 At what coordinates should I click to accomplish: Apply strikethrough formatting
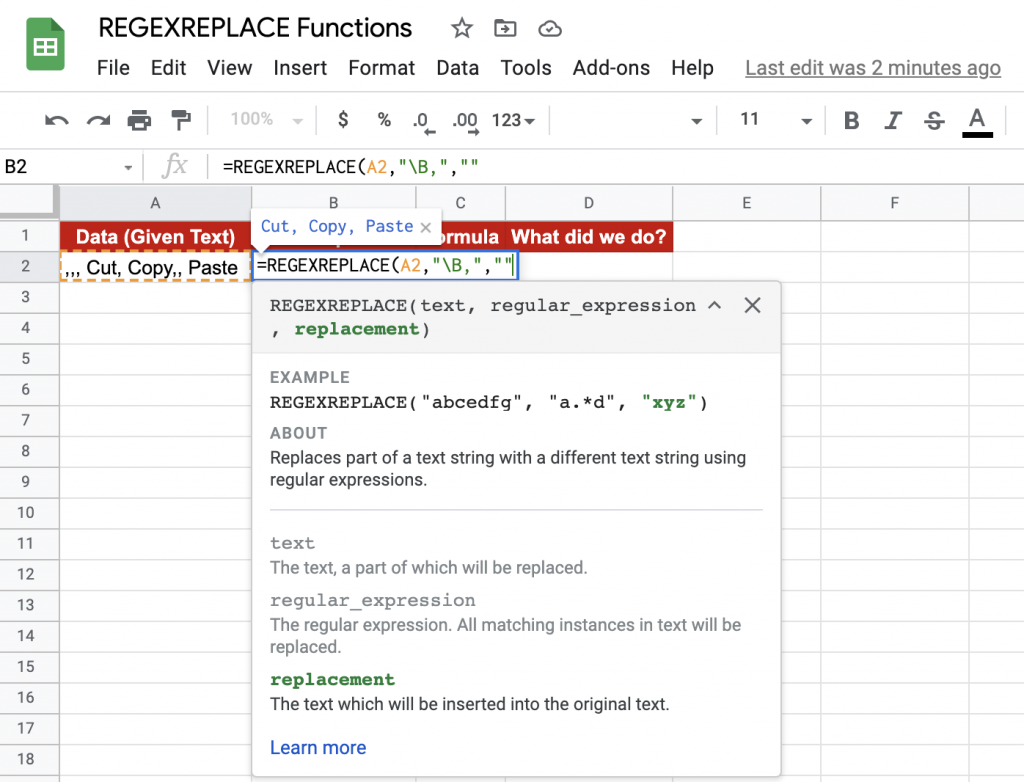pyautogui.click(x=933, y=119)
